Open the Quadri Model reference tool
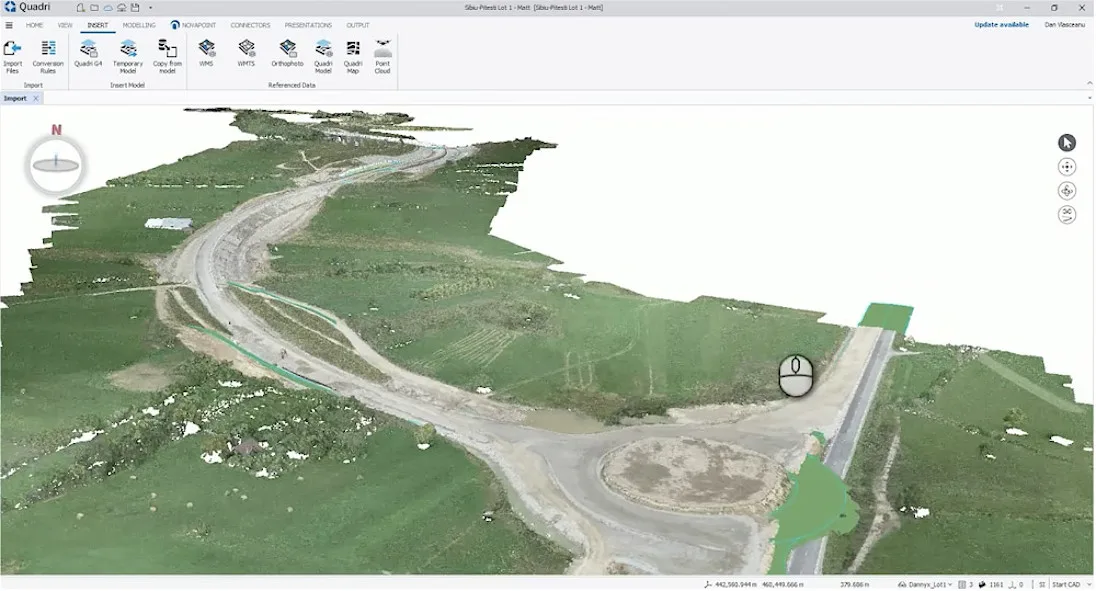The width and height of the screenshot is (1096, 591). (323, 57)
